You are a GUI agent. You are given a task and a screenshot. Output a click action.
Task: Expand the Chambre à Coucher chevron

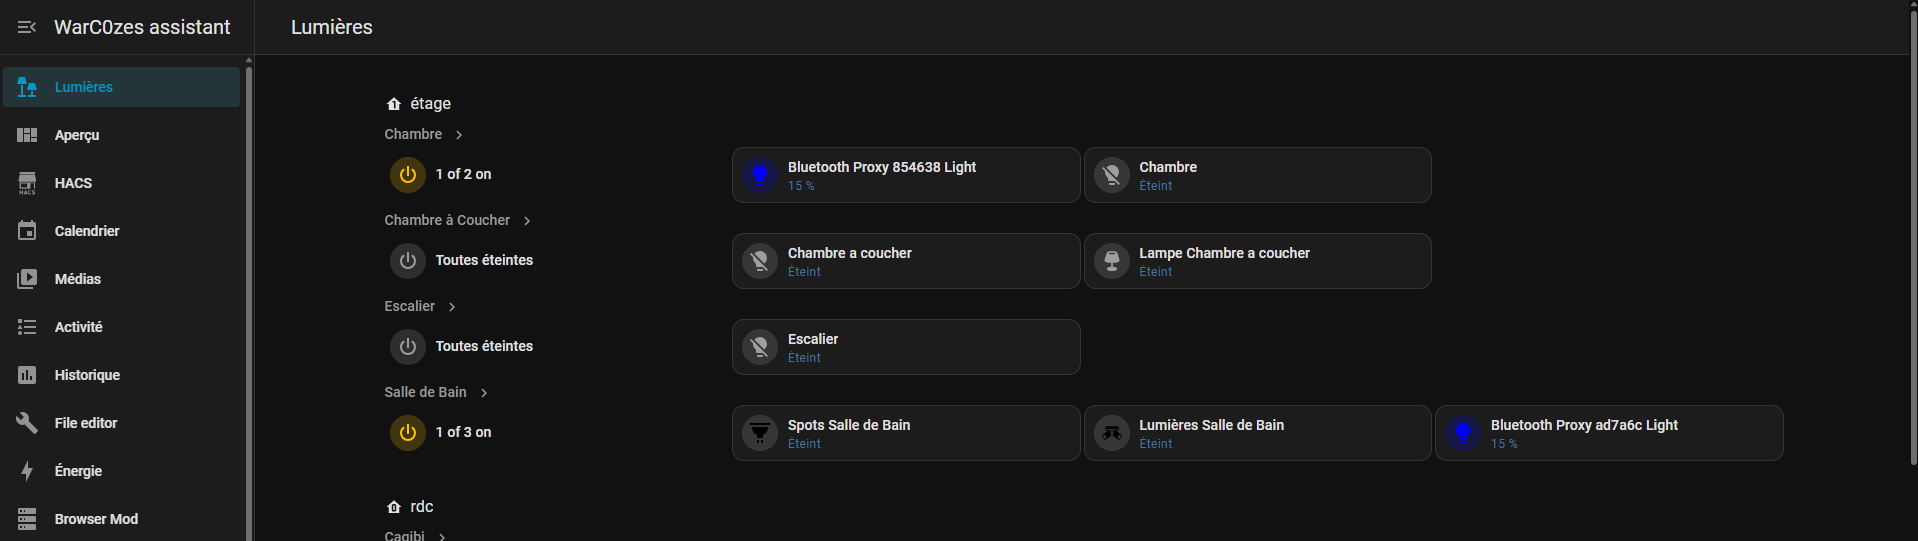pyautogui.click(x=527, y=221)
